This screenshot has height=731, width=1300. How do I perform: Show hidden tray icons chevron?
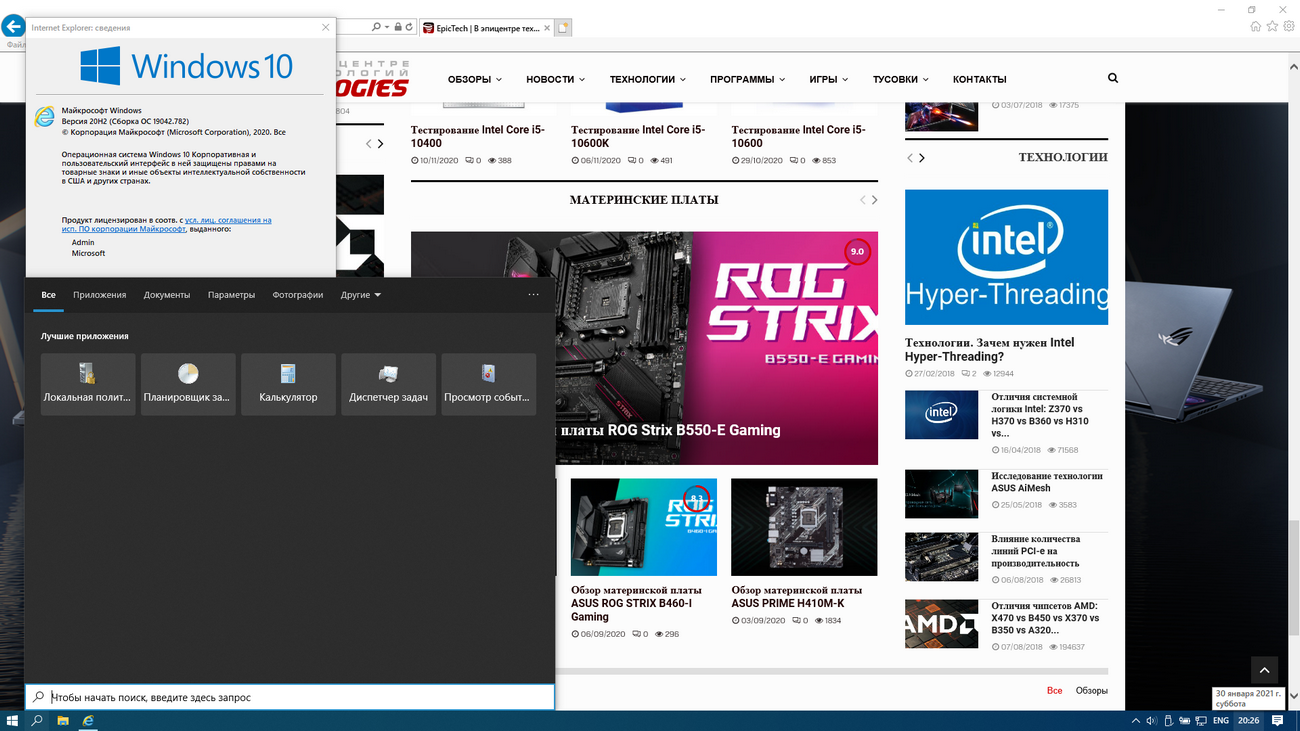[x=1135, y=720]
